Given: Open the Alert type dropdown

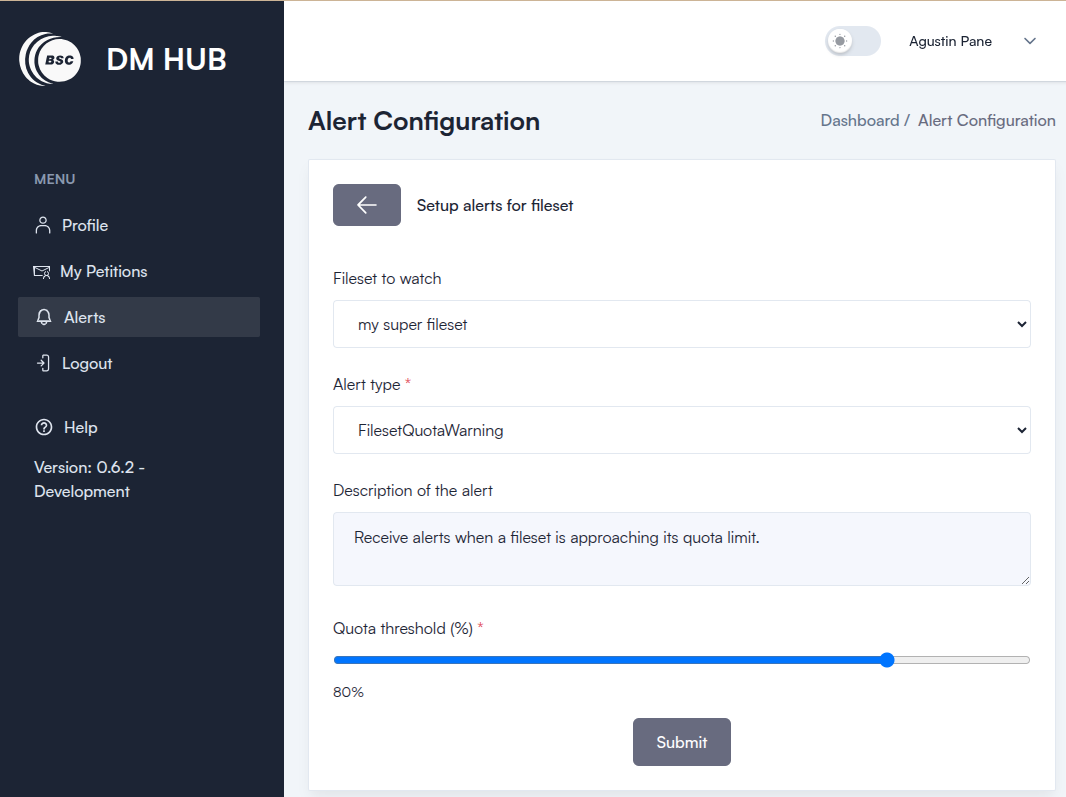Looking at the screenshot, I should click(x=681, y=430).
